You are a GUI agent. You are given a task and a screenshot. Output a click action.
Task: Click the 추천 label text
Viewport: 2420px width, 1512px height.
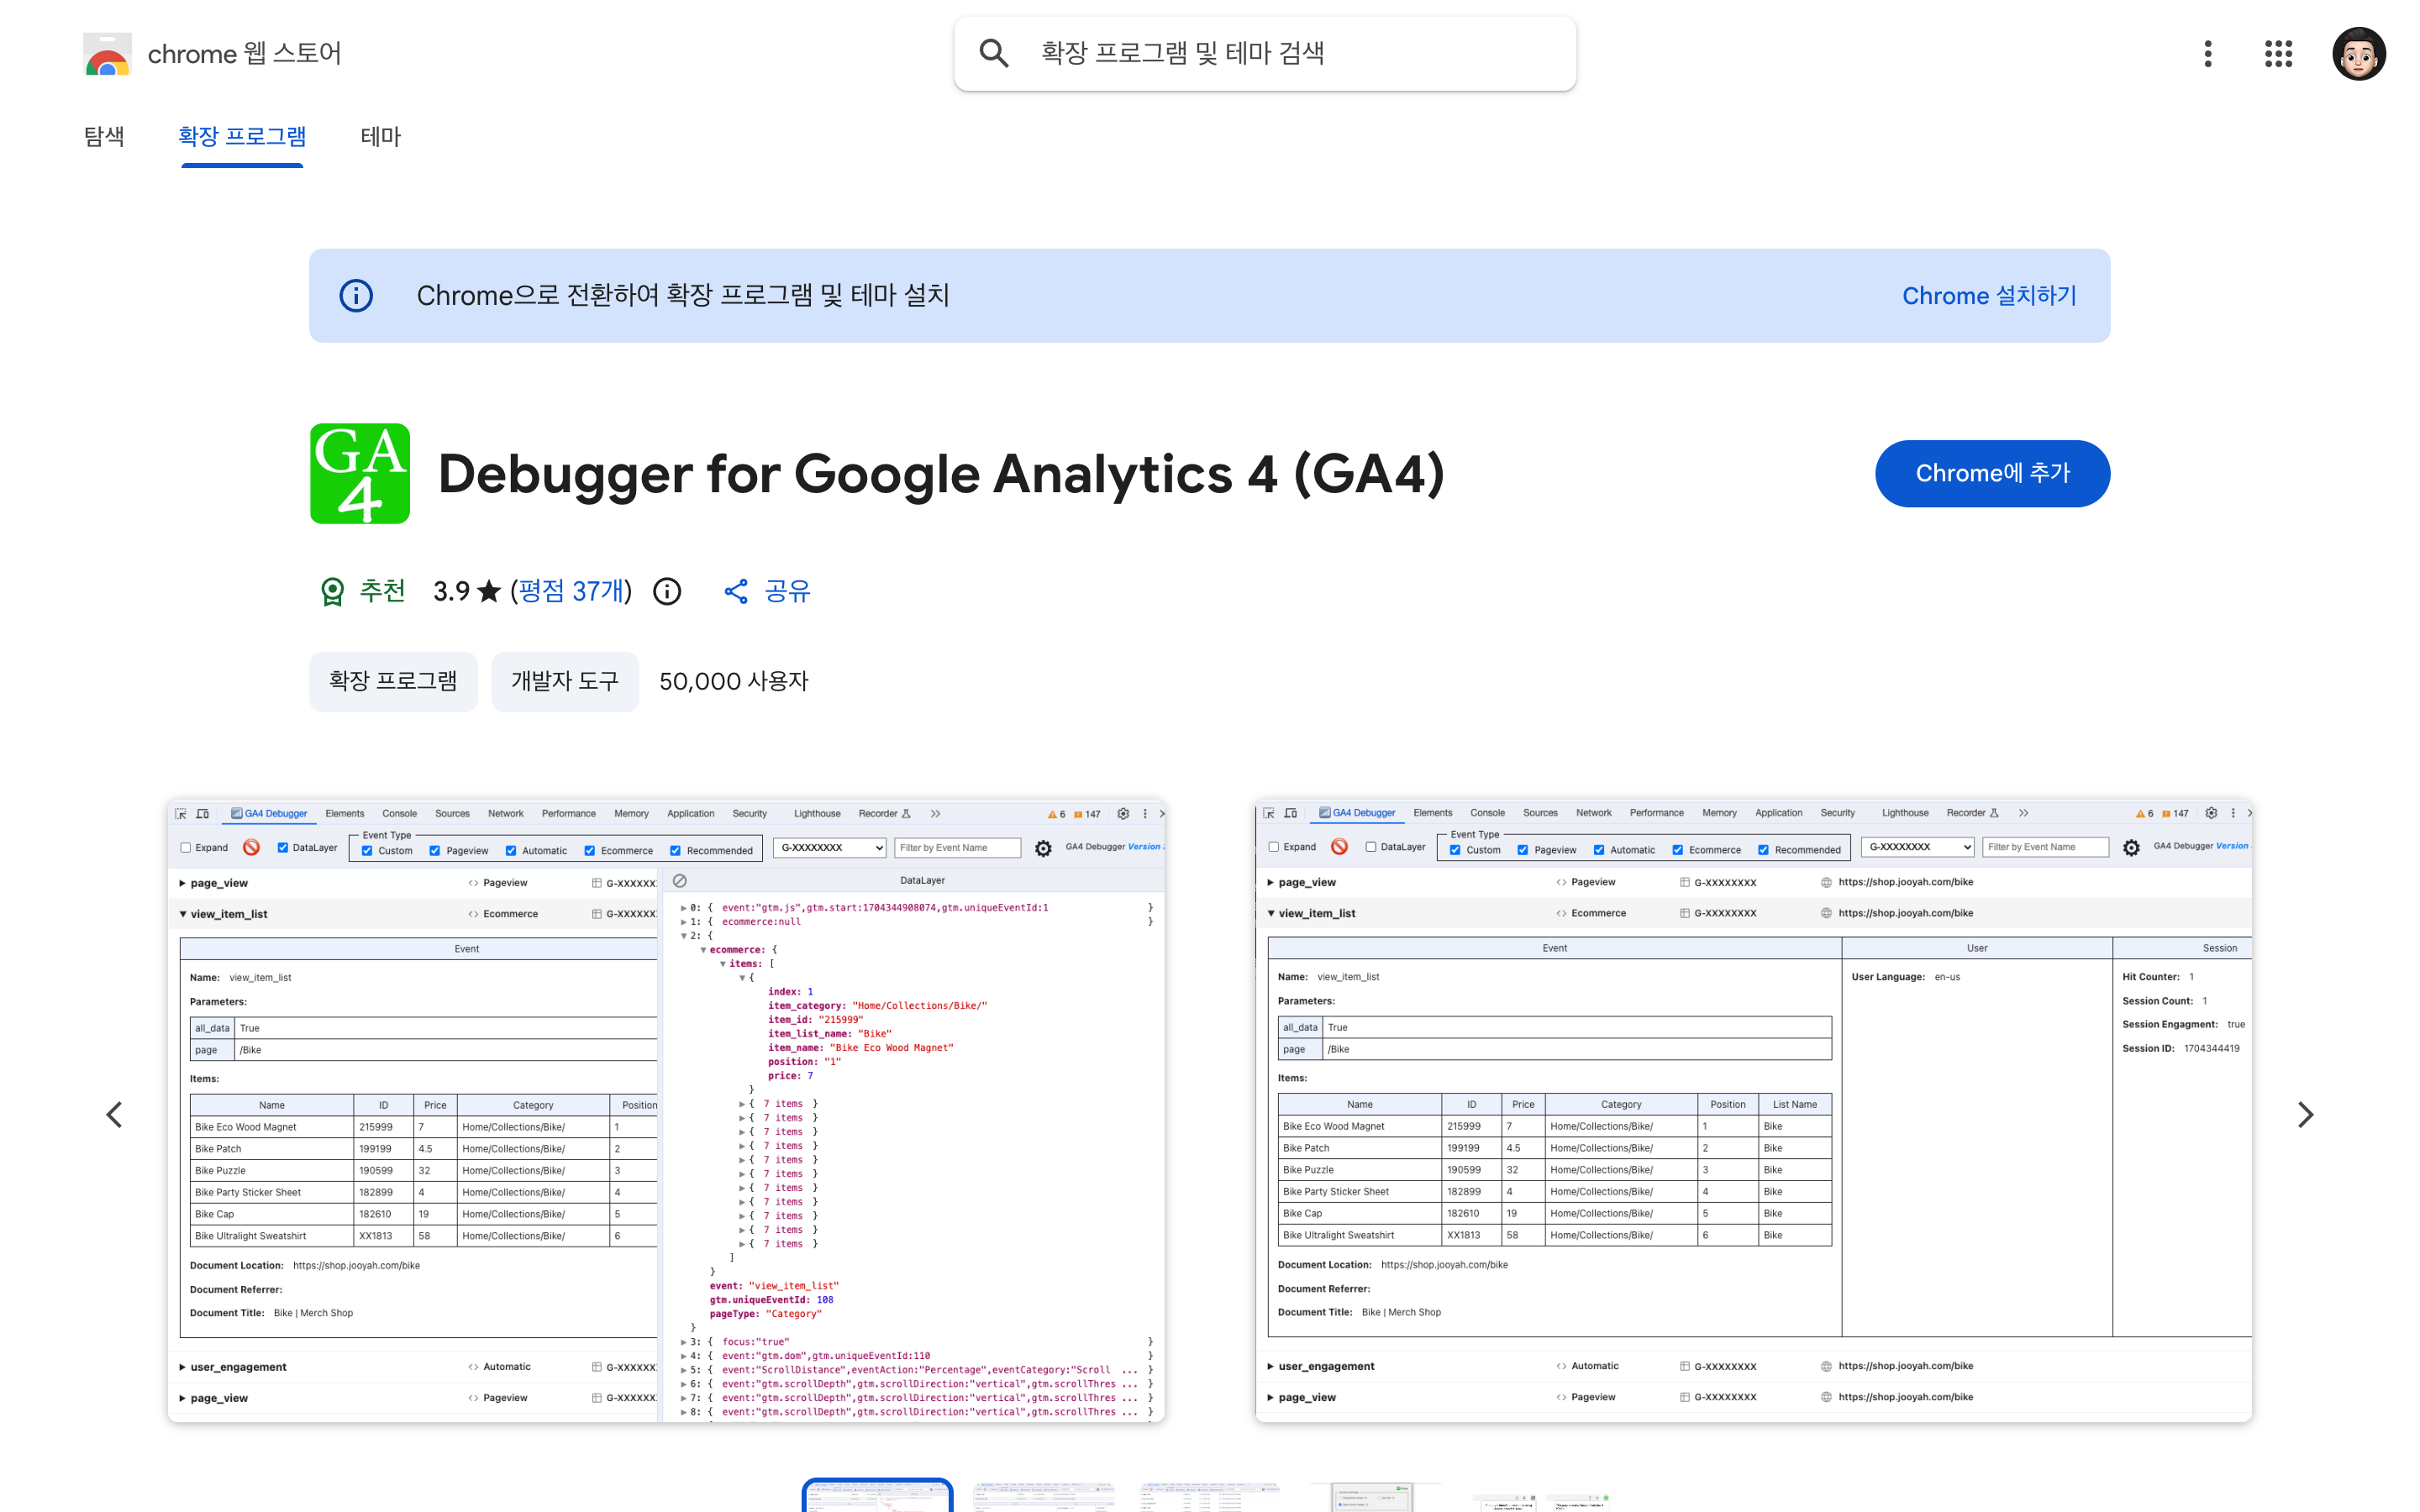(x=382, y=591)
